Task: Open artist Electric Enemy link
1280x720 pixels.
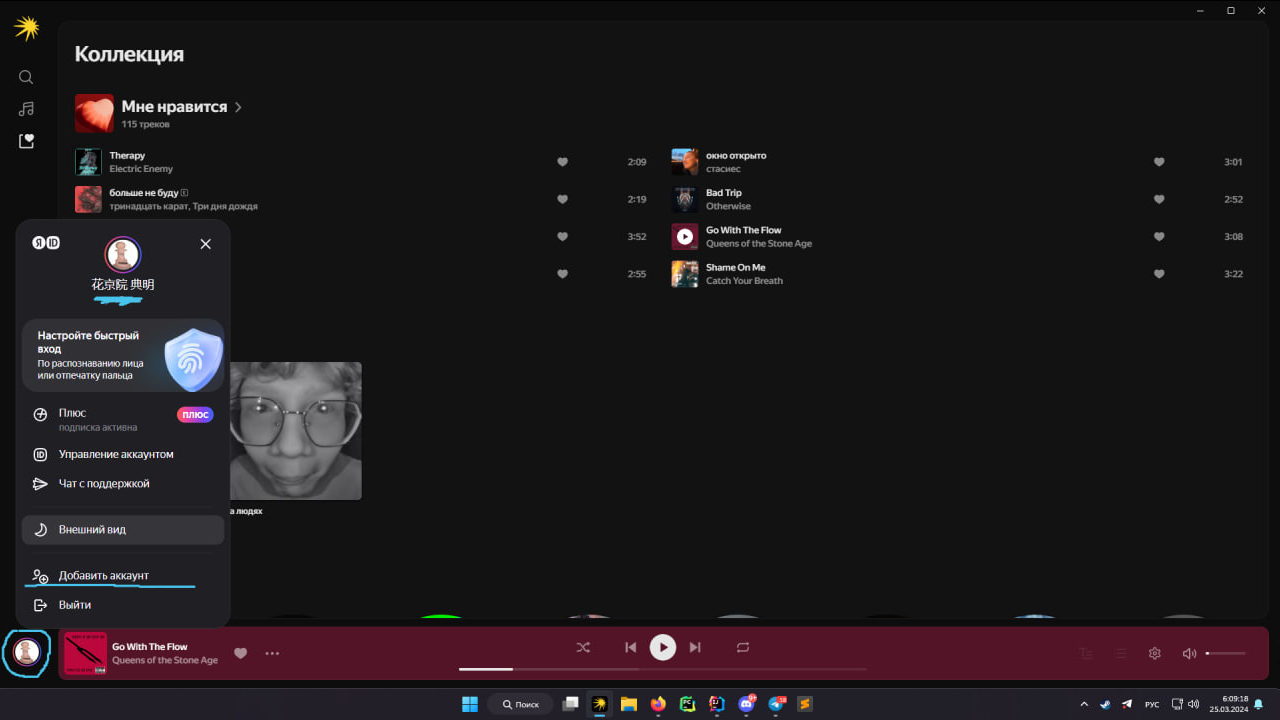Action: 141,169
